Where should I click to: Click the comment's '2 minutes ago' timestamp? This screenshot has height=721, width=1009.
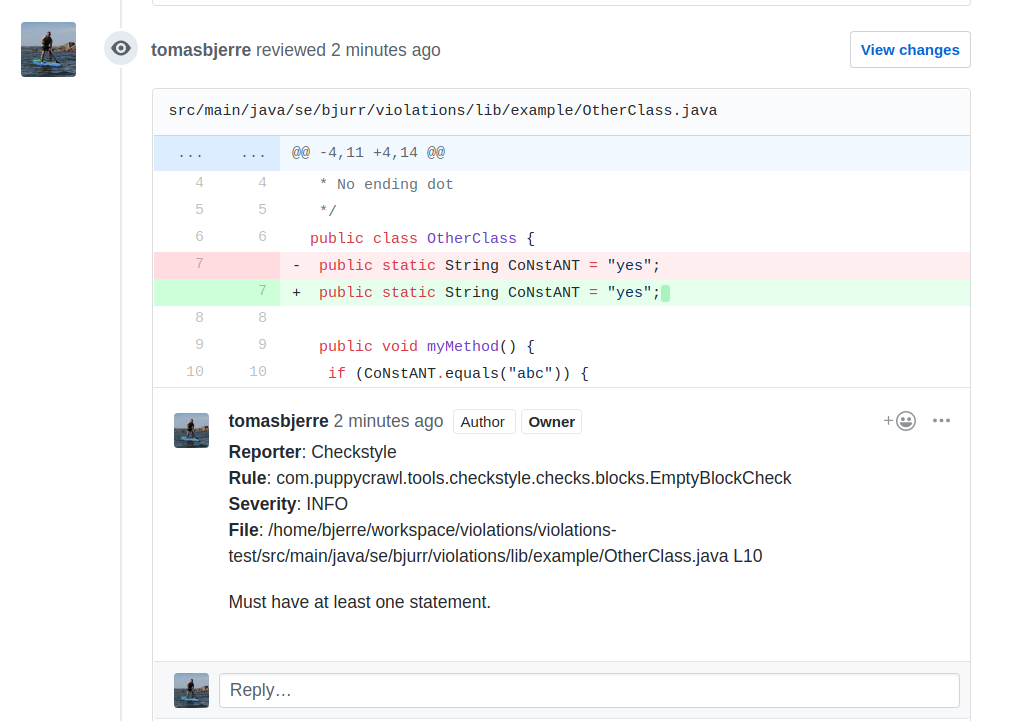click(x=388, y=421)
